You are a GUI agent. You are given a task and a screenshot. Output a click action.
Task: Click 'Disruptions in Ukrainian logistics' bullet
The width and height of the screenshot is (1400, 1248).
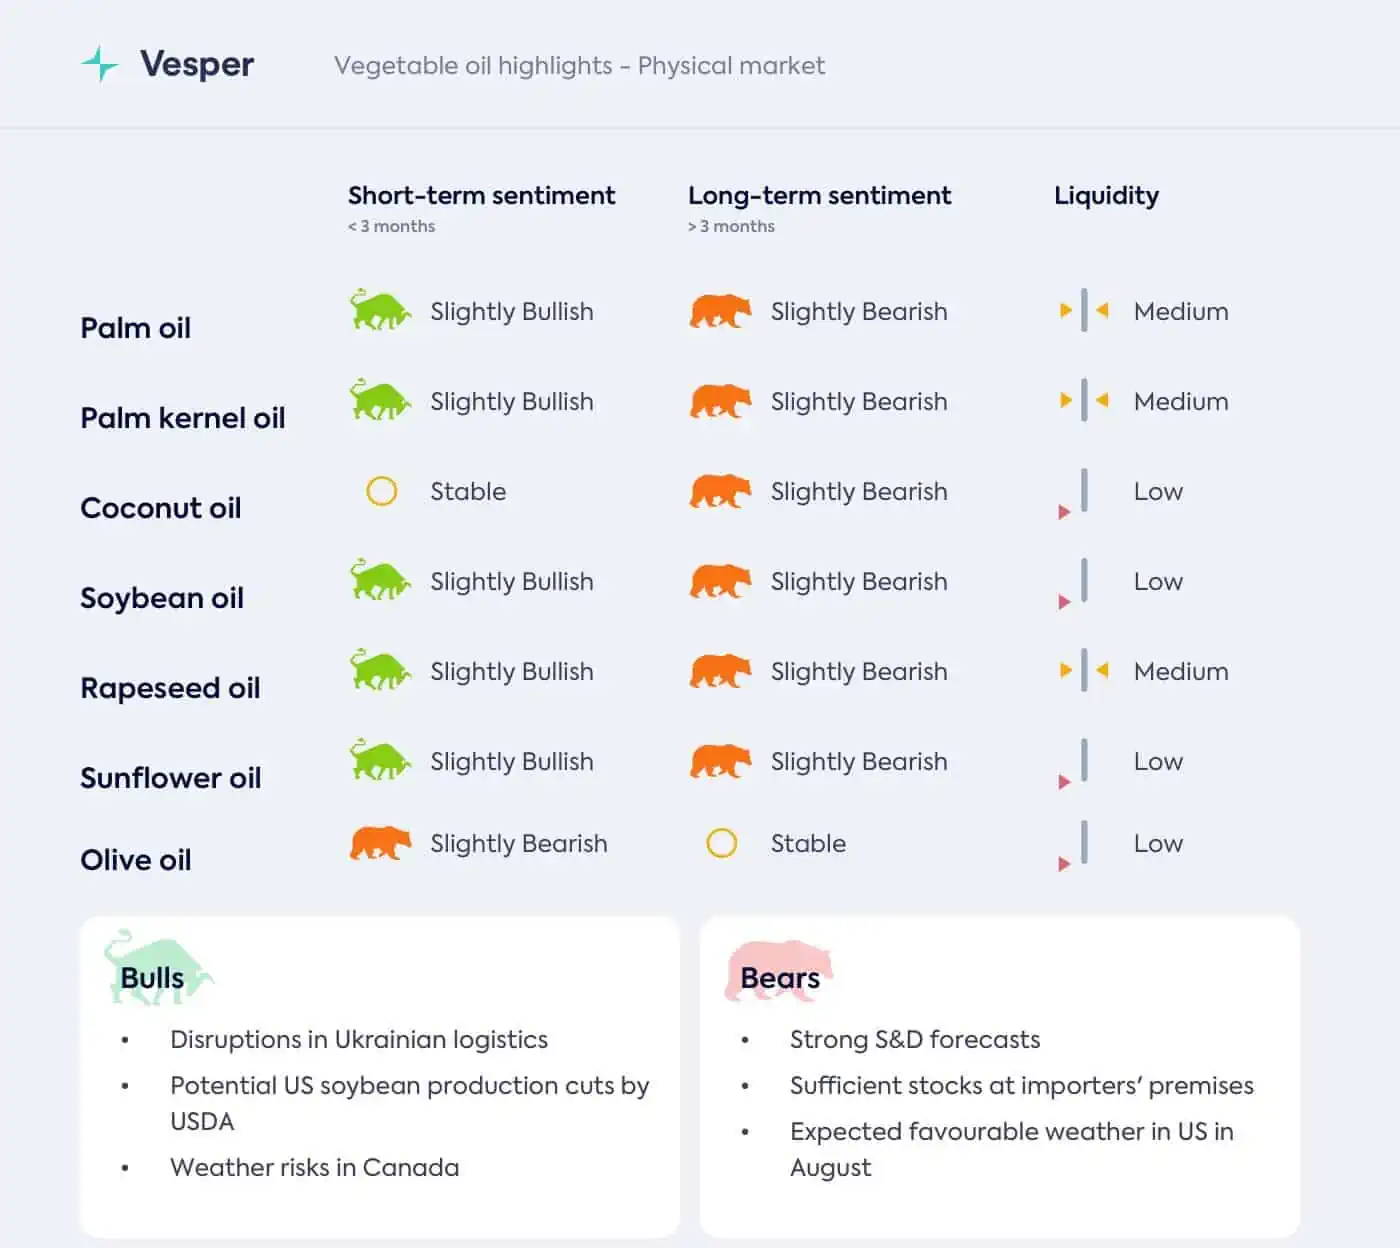pos(359,1040)
